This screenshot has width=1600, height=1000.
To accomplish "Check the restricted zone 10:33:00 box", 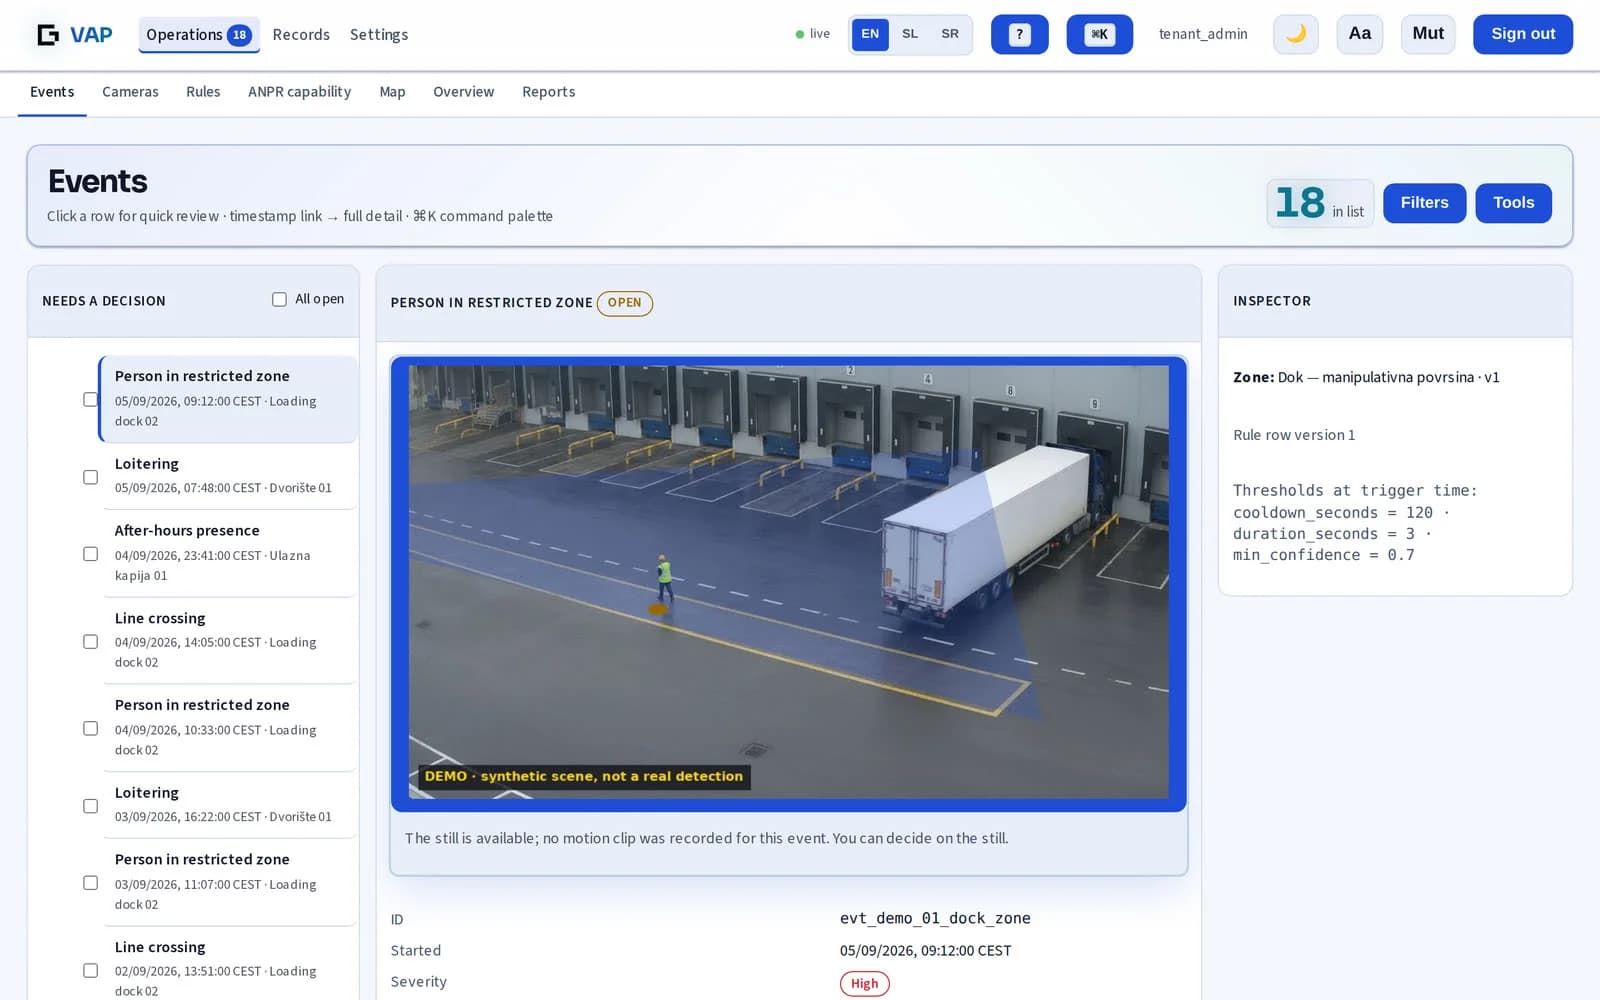I will (90, 728).
